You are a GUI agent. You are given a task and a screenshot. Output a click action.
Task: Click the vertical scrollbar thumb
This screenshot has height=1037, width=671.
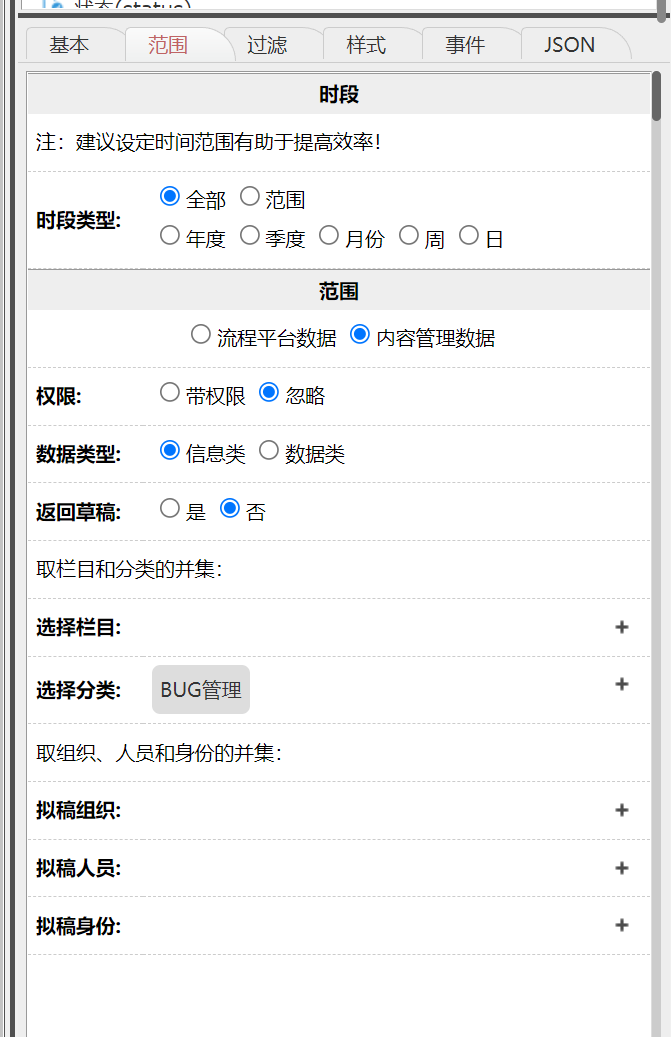click(x=657, y=95)
